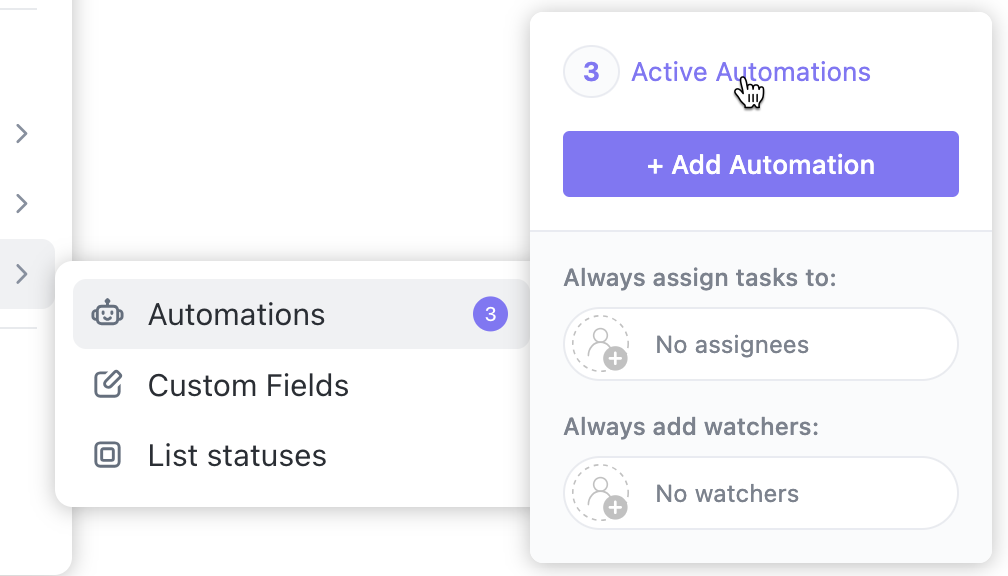
Task: Click the No assignees field
Action: 760,343
